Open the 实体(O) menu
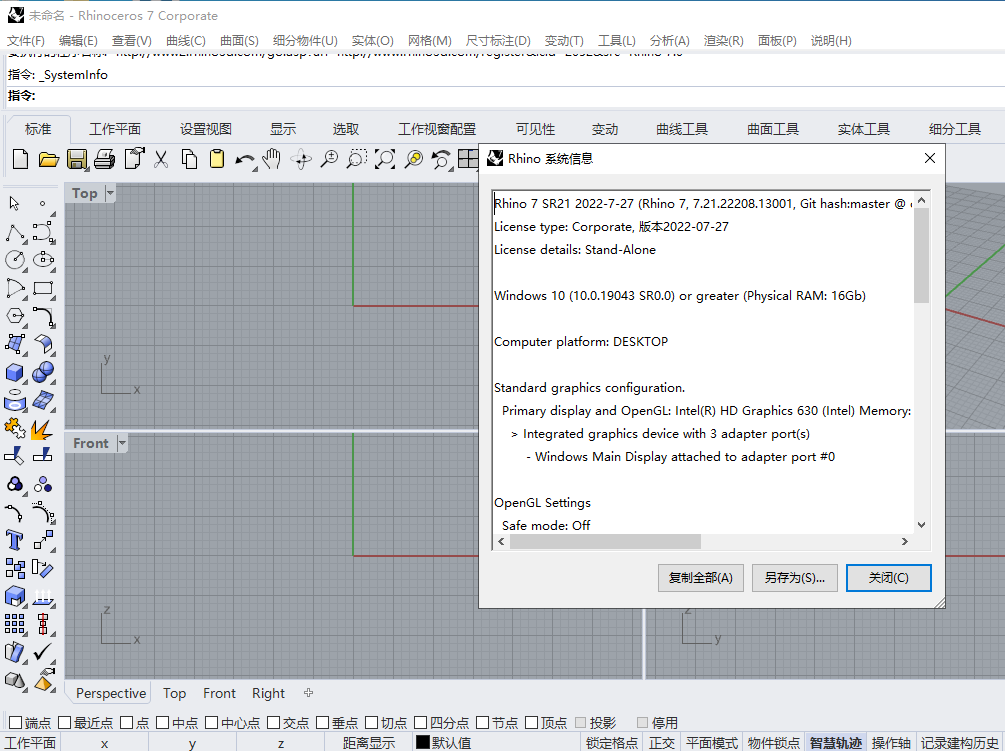1005x751 pixels. [372, 40]
